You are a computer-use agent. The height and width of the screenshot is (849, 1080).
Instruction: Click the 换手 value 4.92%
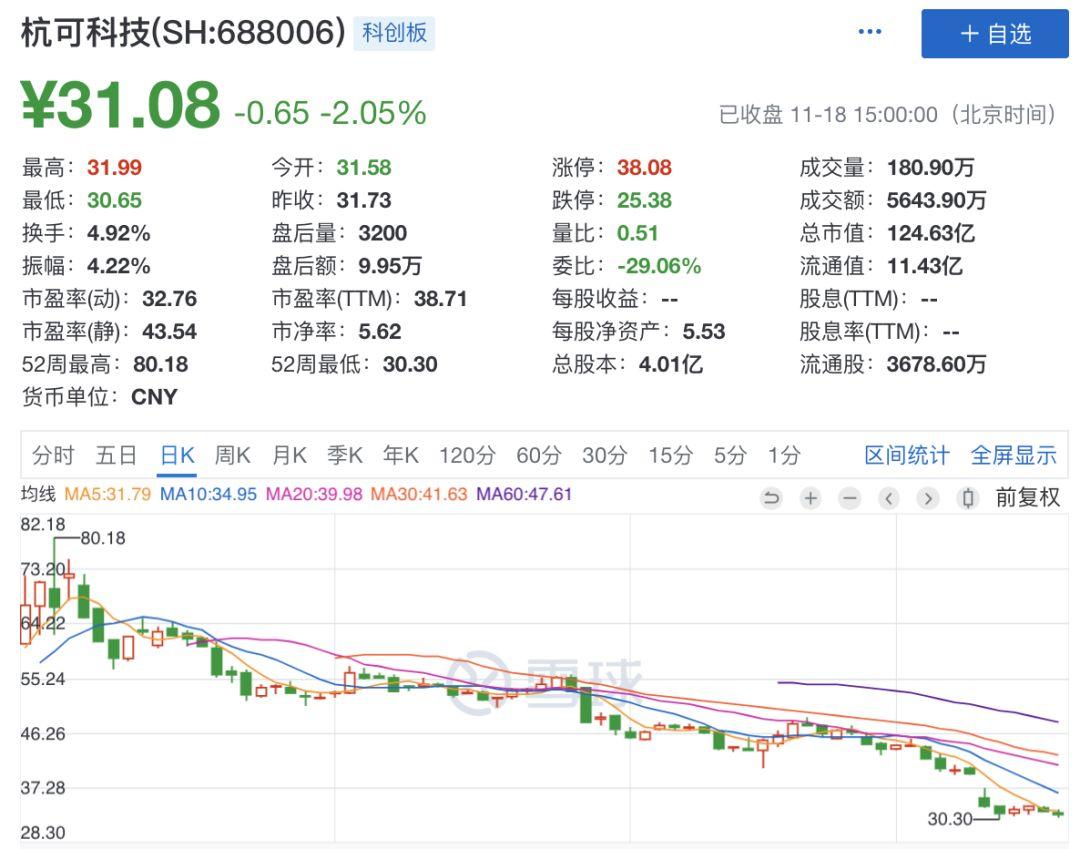point(118,233)
